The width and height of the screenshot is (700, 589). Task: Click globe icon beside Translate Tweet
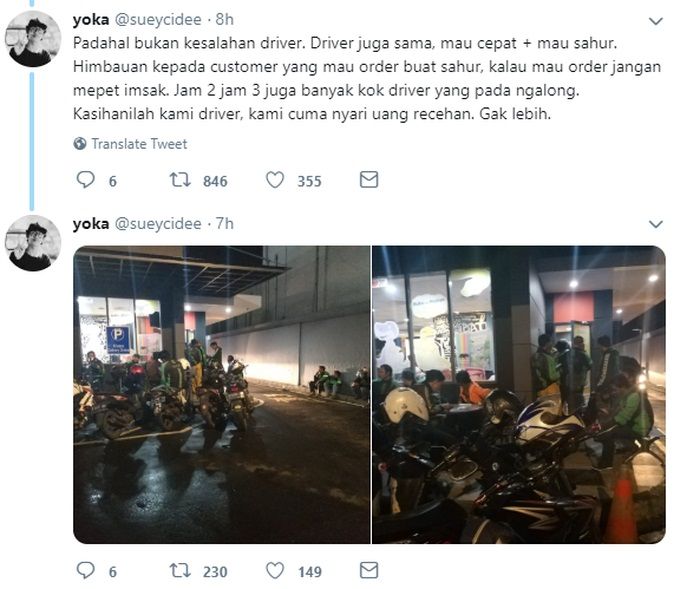tap(80, 144)
